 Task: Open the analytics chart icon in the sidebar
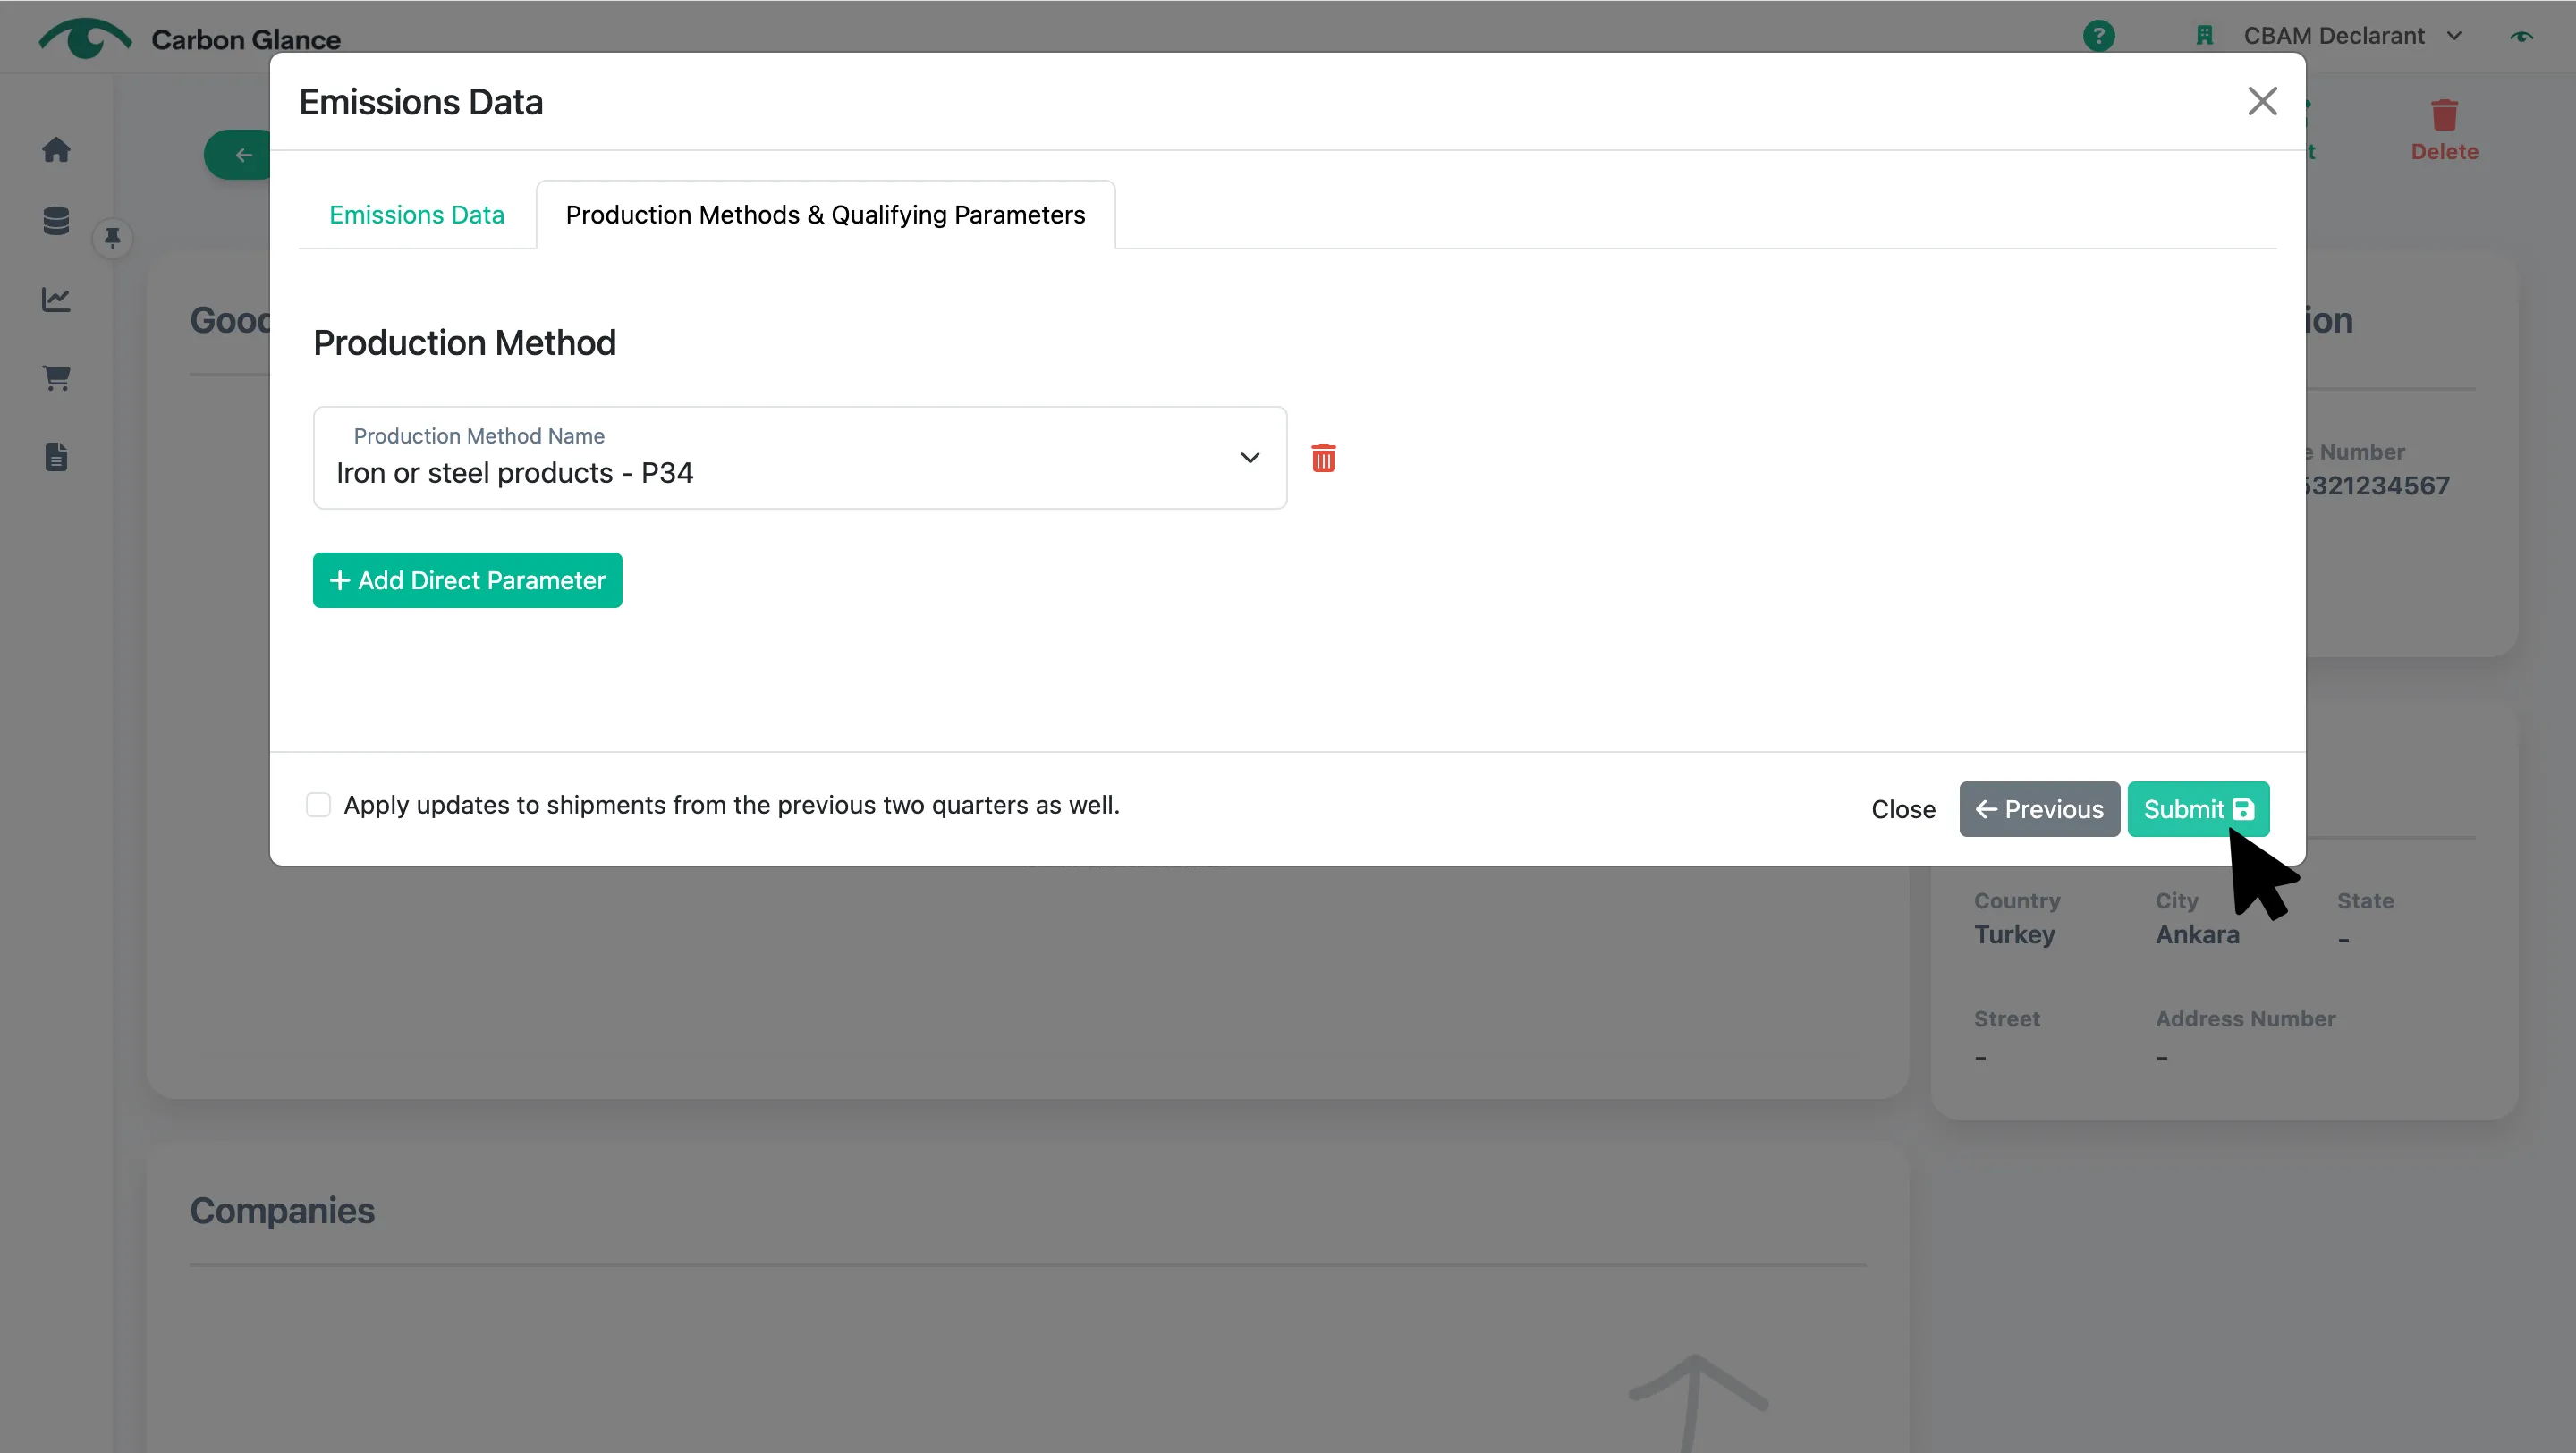click(x=56, y=299)
